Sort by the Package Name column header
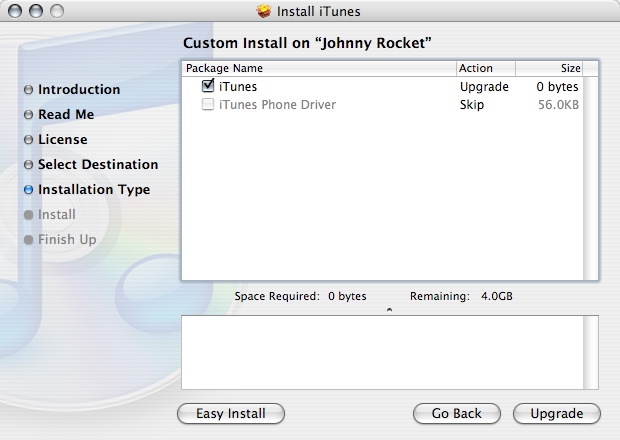This screenshot has height=440, width=620. click(319, 68)
